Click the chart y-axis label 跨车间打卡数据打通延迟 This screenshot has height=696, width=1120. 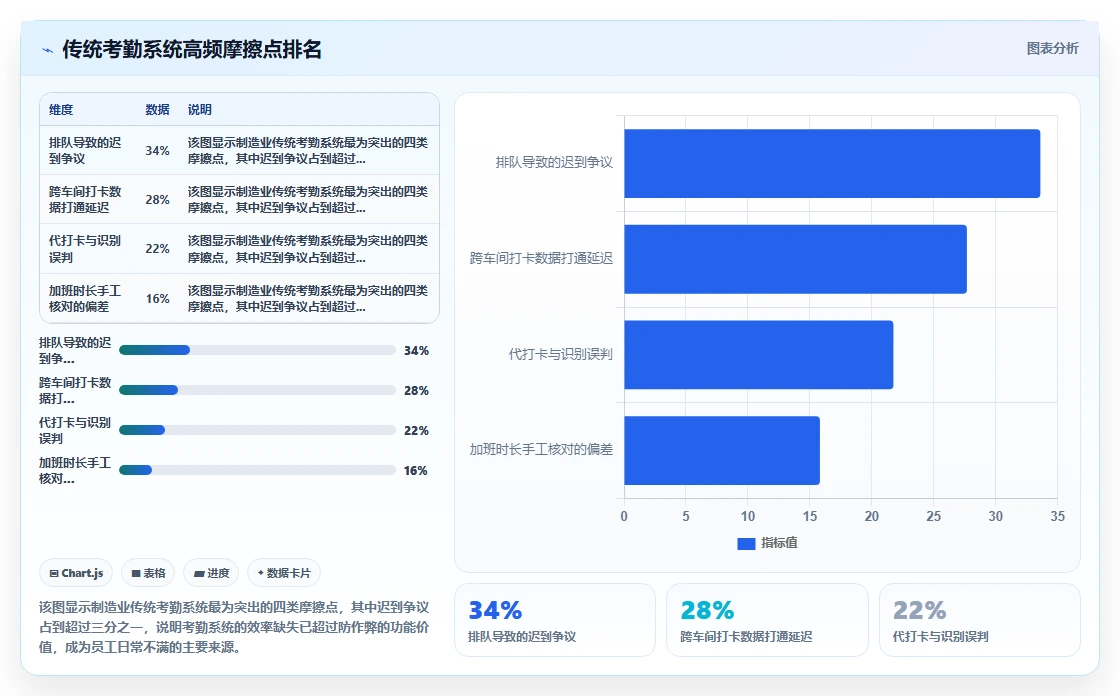[x=541, y=259]
